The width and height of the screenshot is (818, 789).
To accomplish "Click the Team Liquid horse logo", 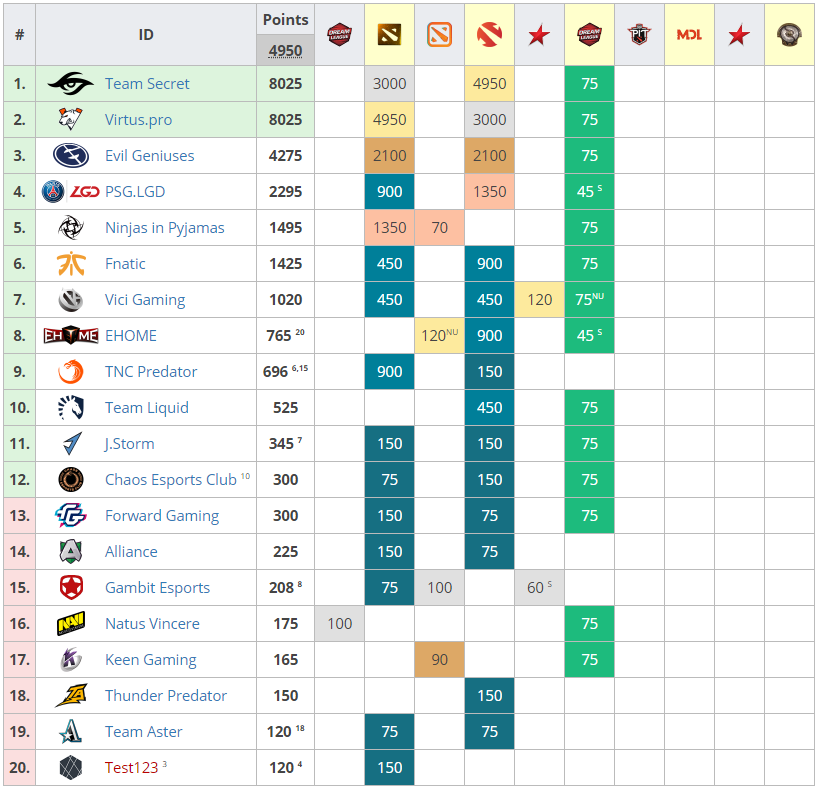I will [70, 408].
